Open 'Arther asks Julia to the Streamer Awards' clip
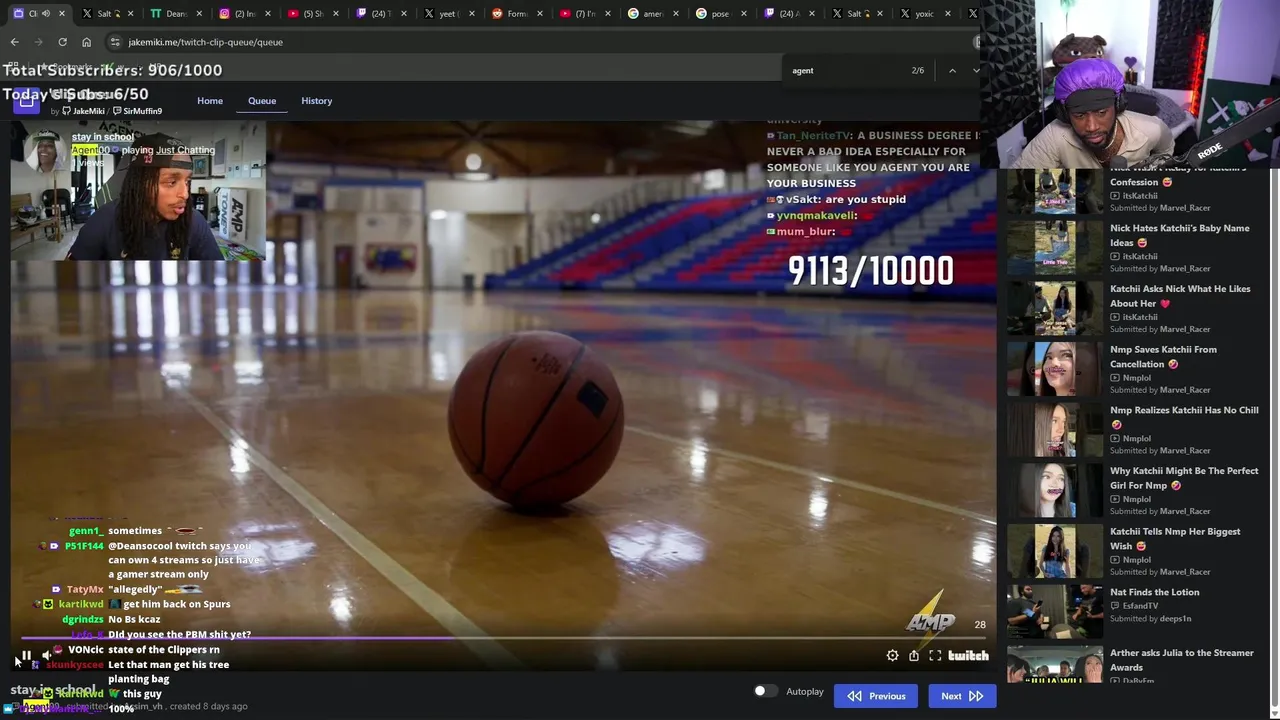 click(1181, 660)
